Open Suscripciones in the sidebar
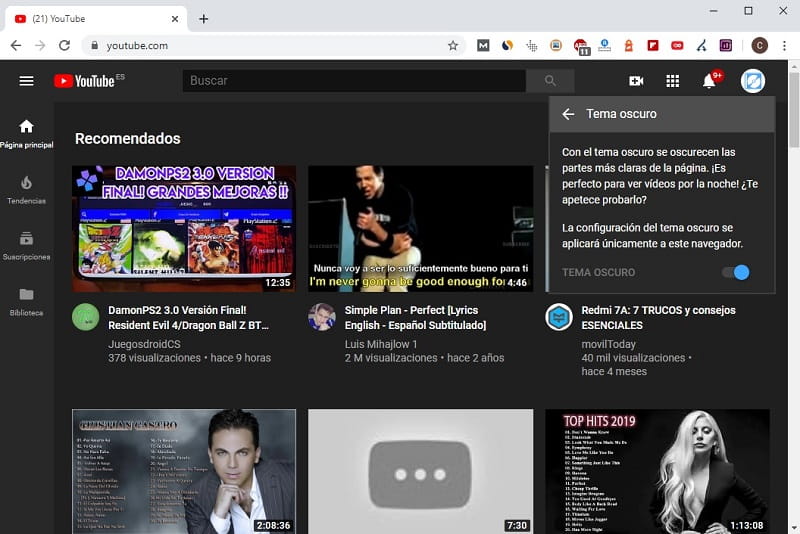This screenshot has height=534, width=800. coord(26,245)
